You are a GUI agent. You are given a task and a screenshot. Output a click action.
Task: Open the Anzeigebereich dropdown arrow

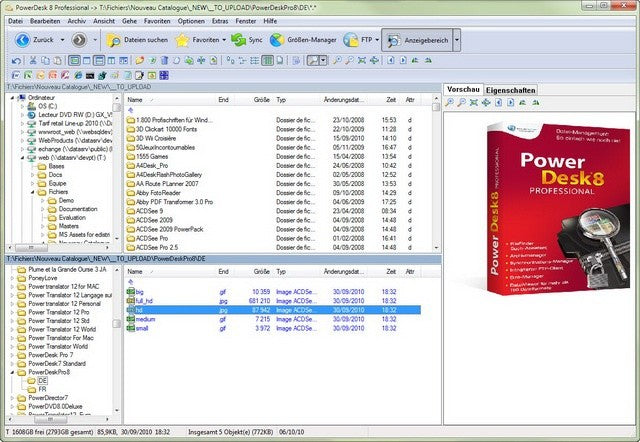coord(457,40)
